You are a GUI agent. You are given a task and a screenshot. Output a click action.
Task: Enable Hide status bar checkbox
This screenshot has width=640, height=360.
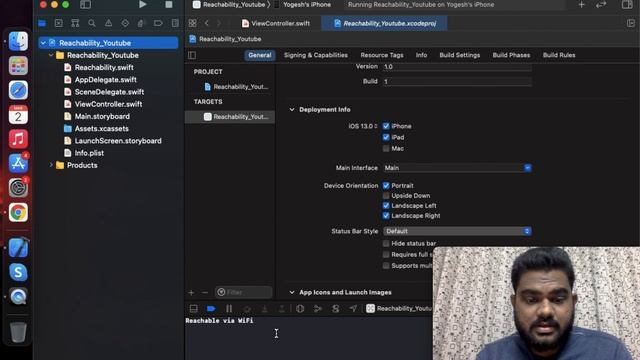(x=386, y=243)
